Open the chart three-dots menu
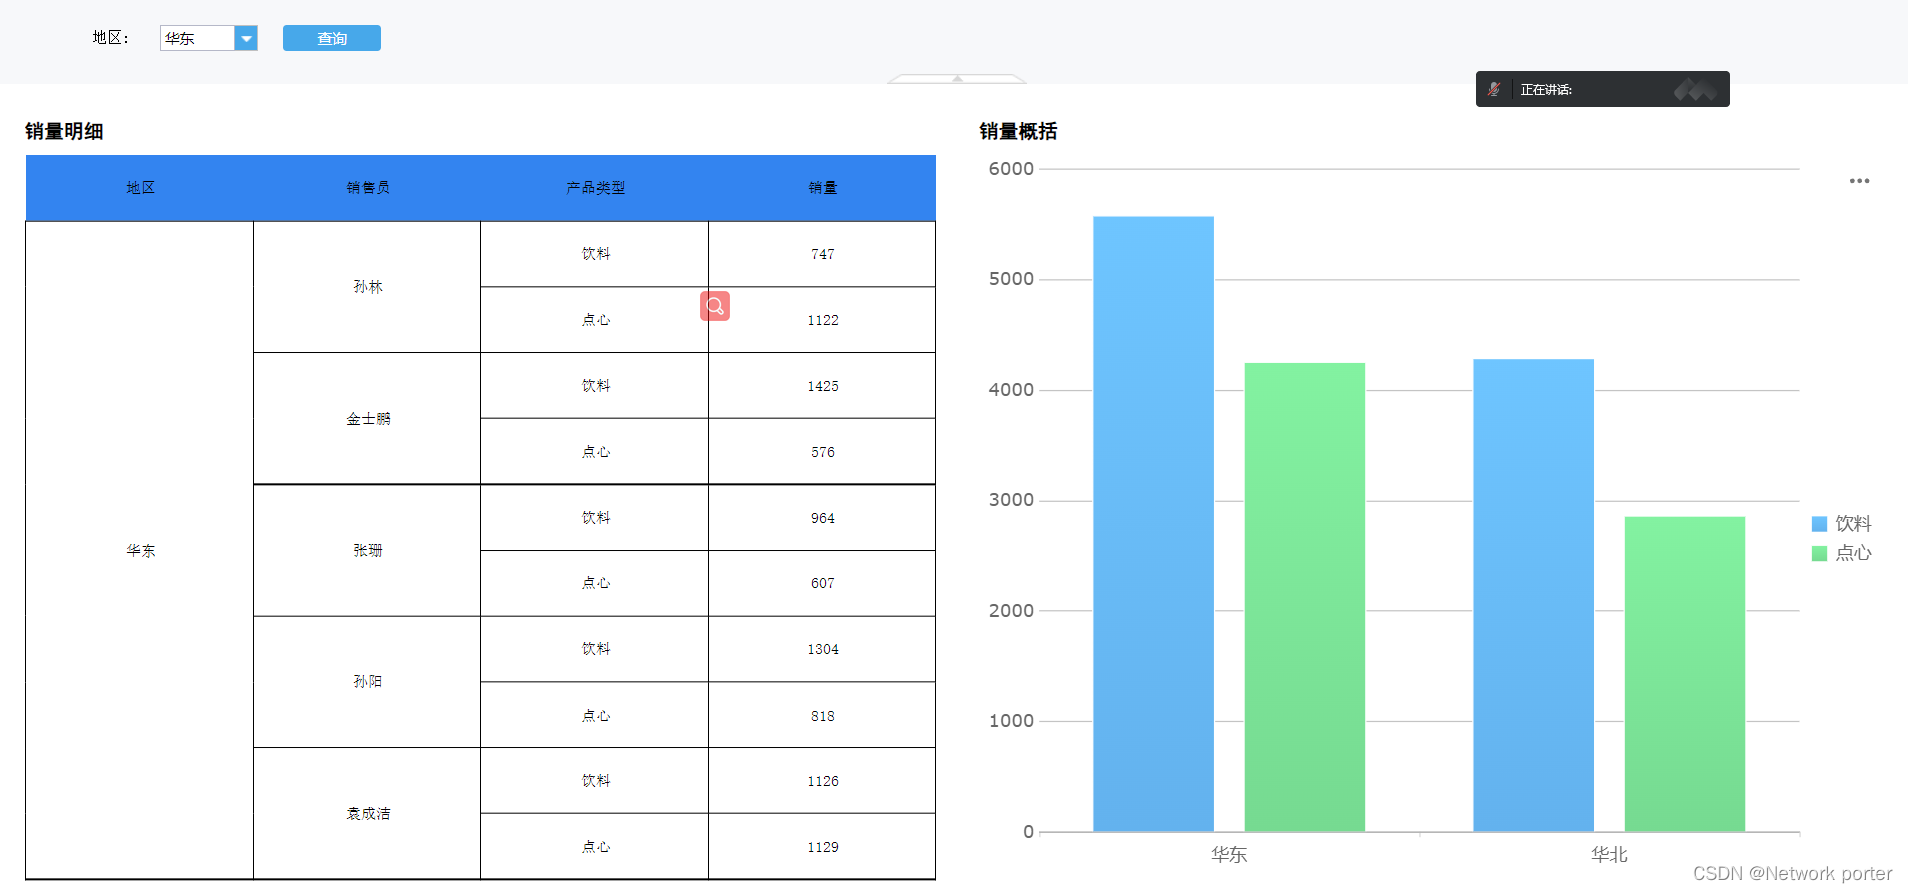 tap(1859, 181)
